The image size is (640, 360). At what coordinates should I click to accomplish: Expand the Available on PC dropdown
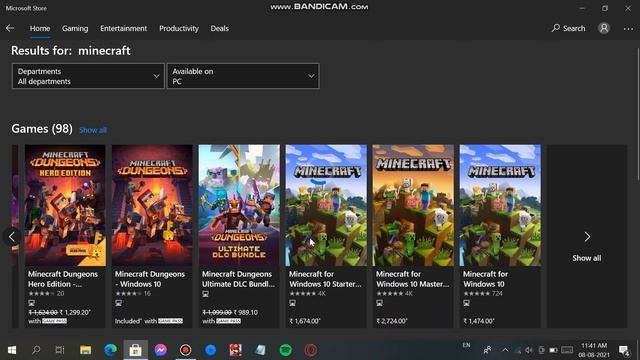(x=243, y=76)
